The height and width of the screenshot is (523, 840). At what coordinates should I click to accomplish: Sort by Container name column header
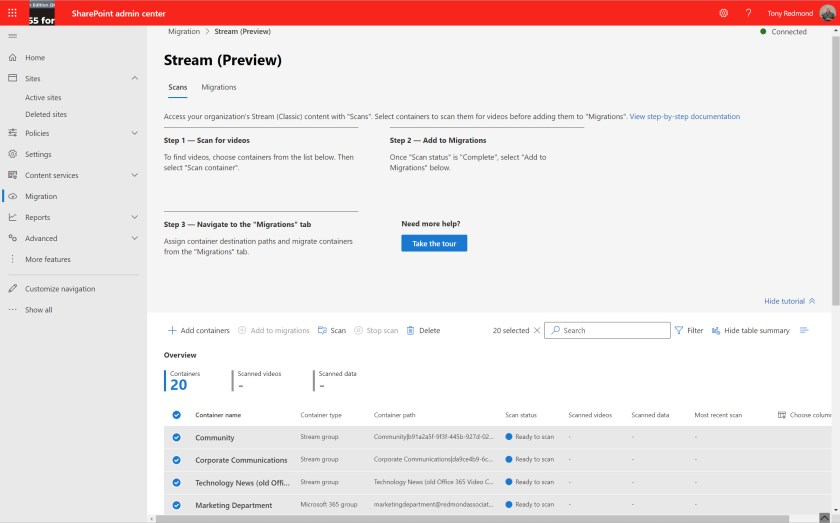(218, 415)
